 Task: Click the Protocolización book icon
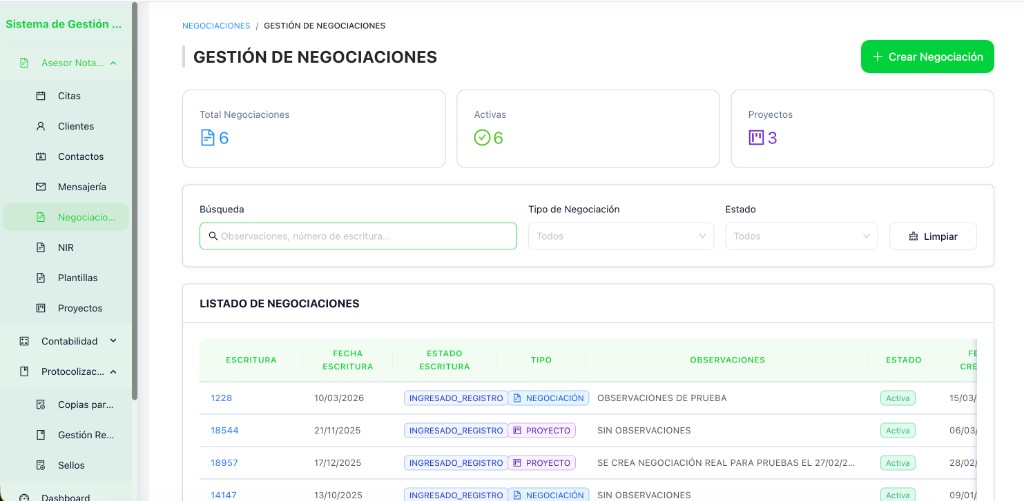tap(24, 372)
